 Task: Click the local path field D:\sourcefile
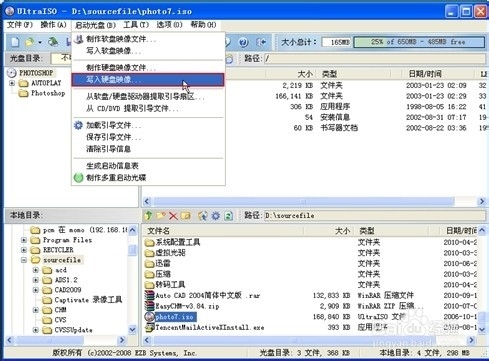click(x=374, y=216)
